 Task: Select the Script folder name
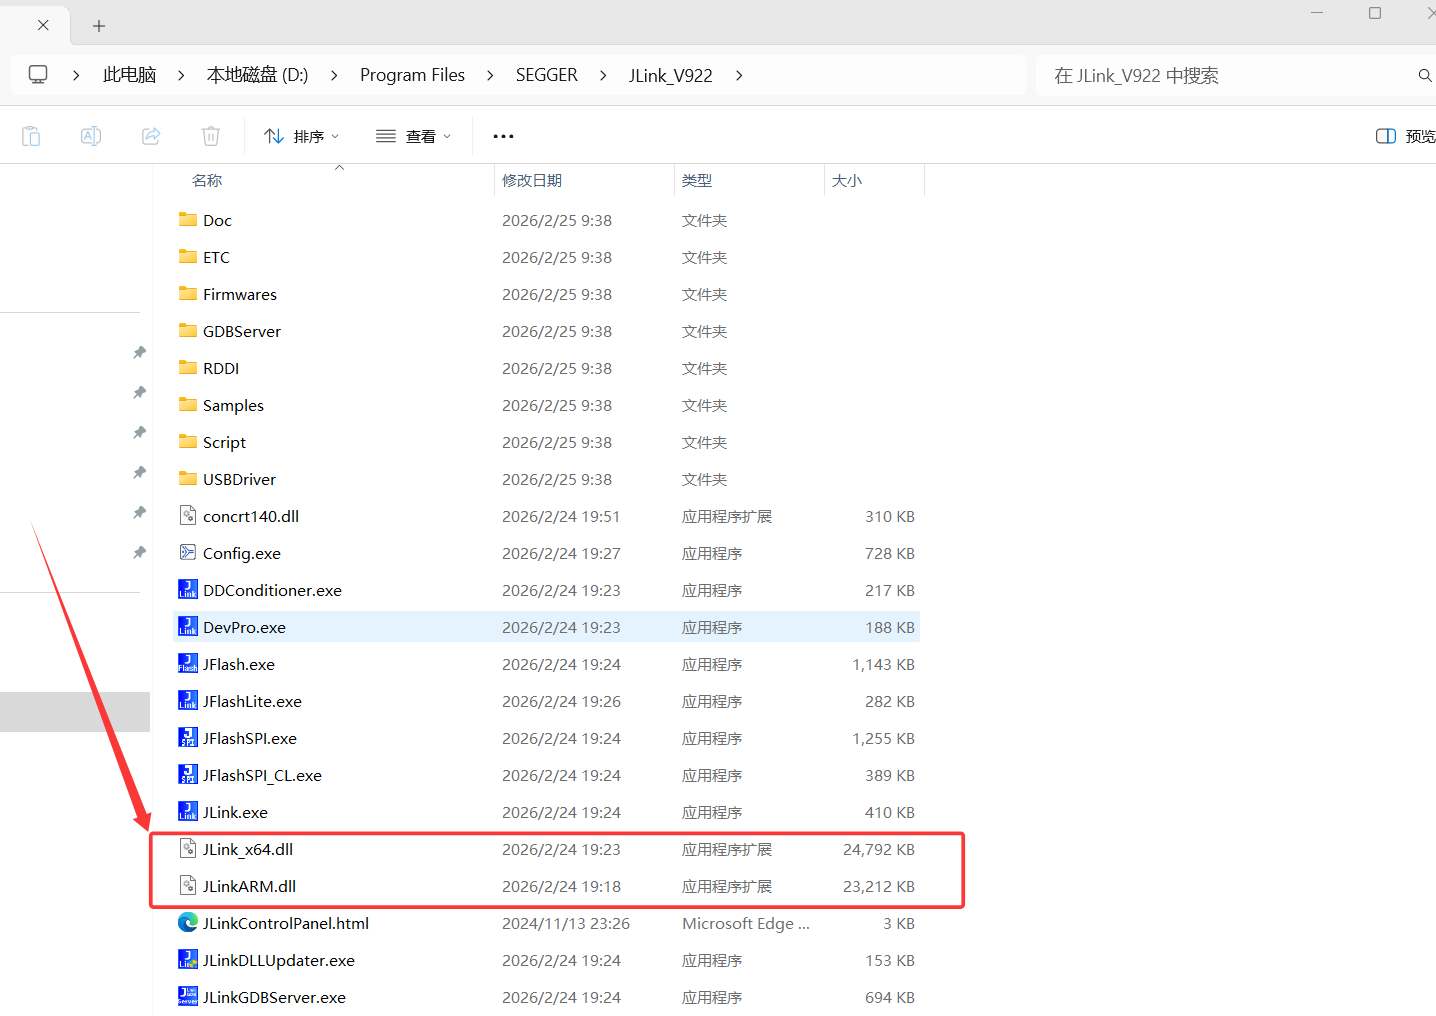(224, 442)
